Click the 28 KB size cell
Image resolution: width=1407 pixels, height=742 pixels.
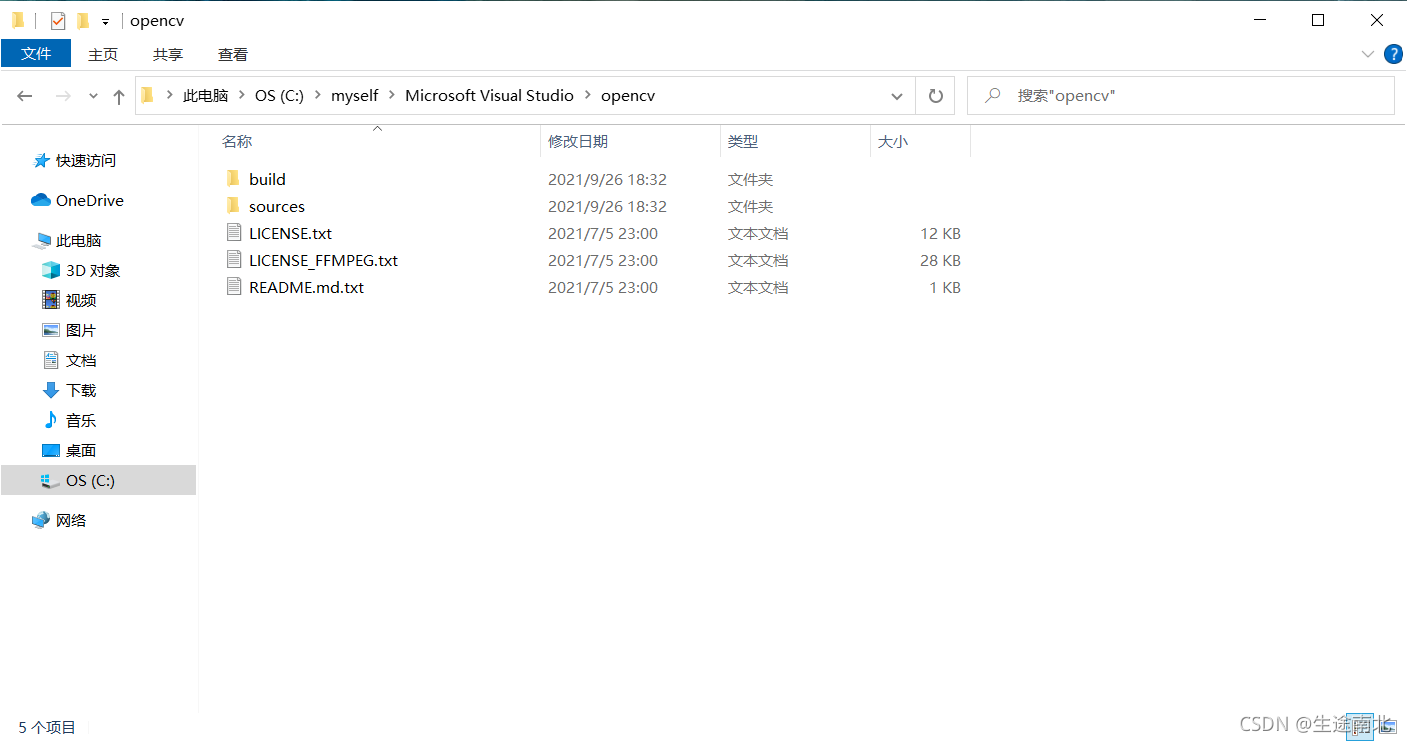pyautogui.click(x=940, y=260)
